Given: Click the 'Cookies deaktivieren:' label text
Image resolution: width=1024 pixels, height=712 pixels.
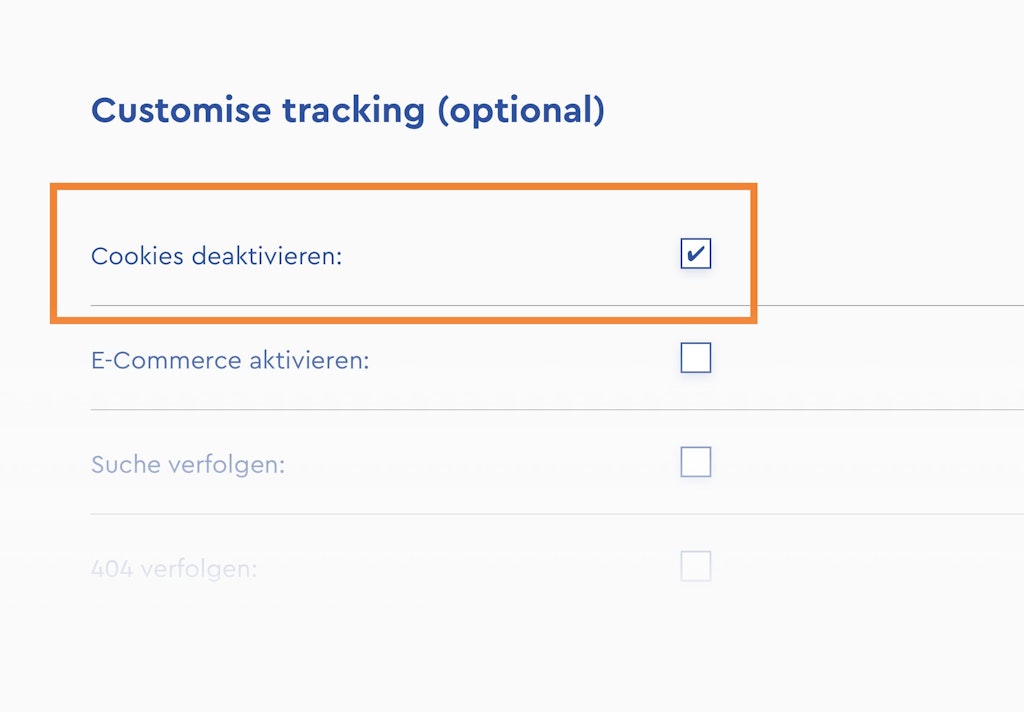Looking at the screenshot, I should click(216, 256).
